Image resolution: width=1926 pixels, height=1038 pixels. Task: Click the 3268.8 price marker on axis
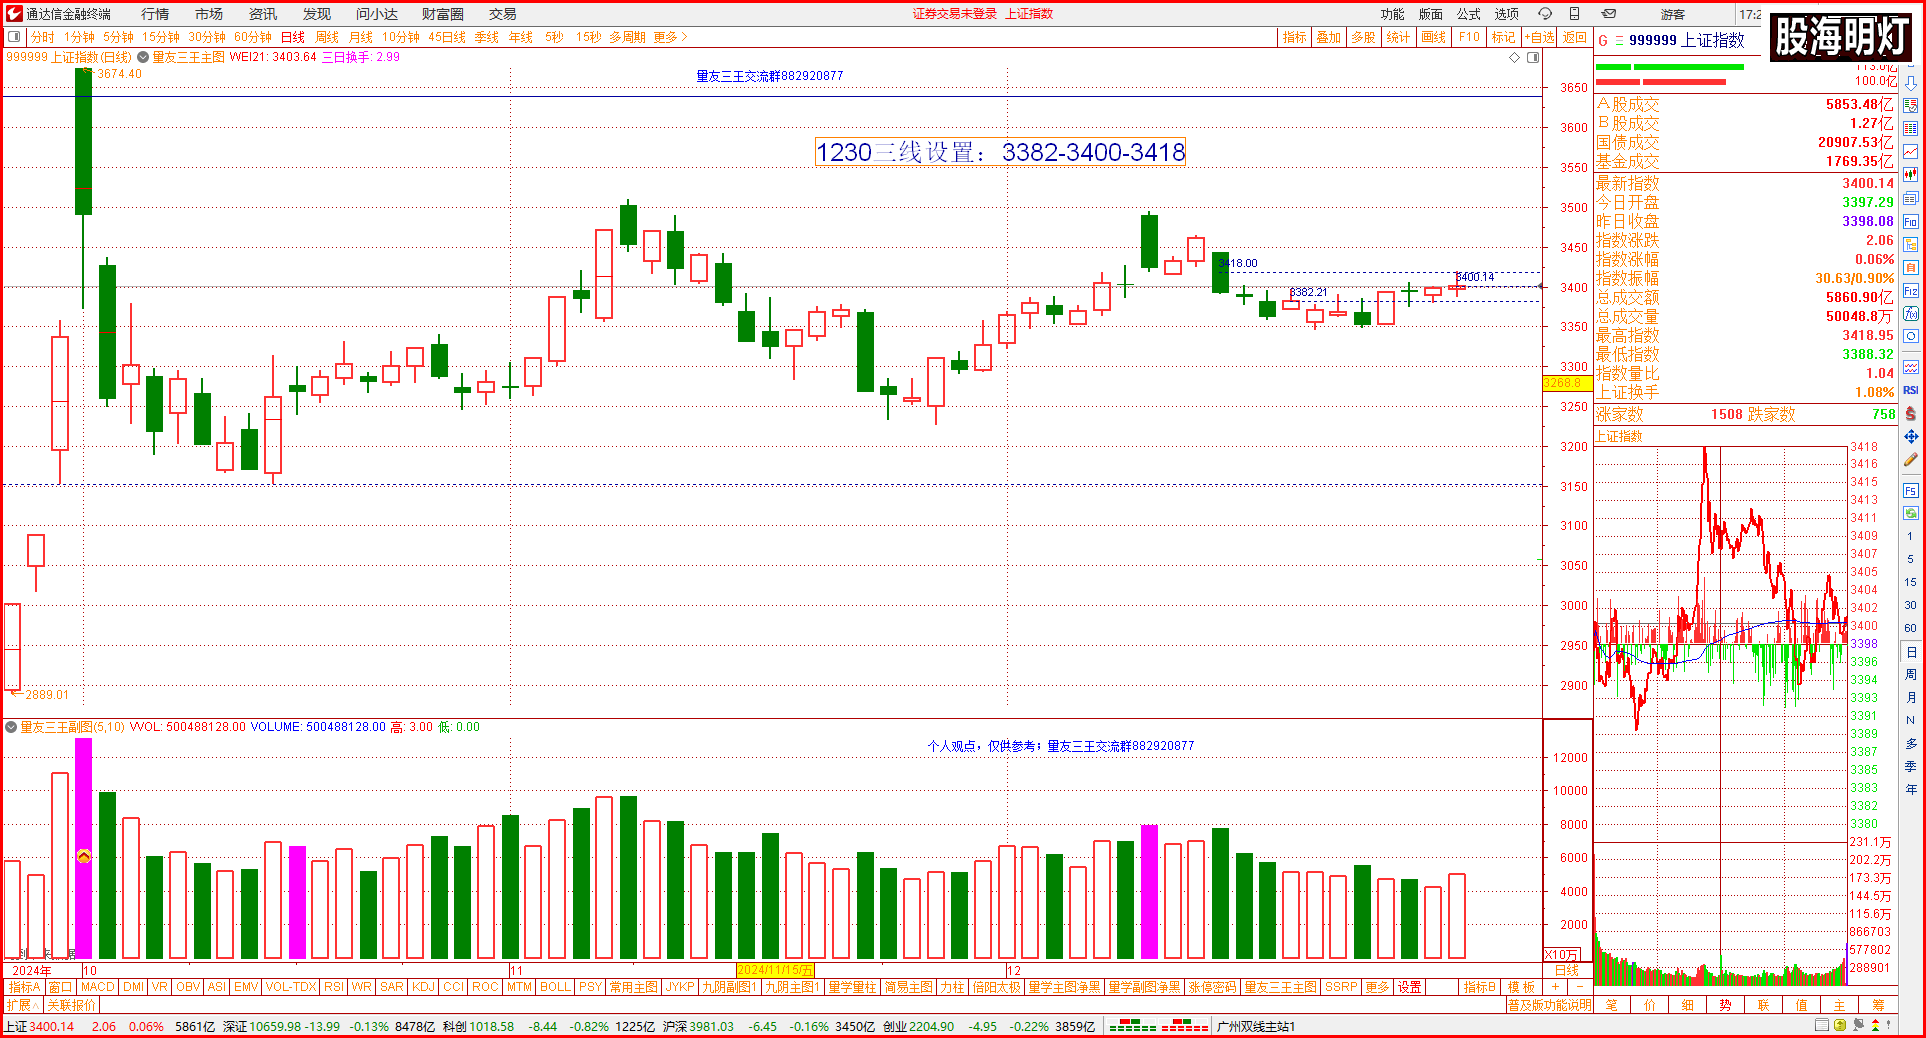1566,383
